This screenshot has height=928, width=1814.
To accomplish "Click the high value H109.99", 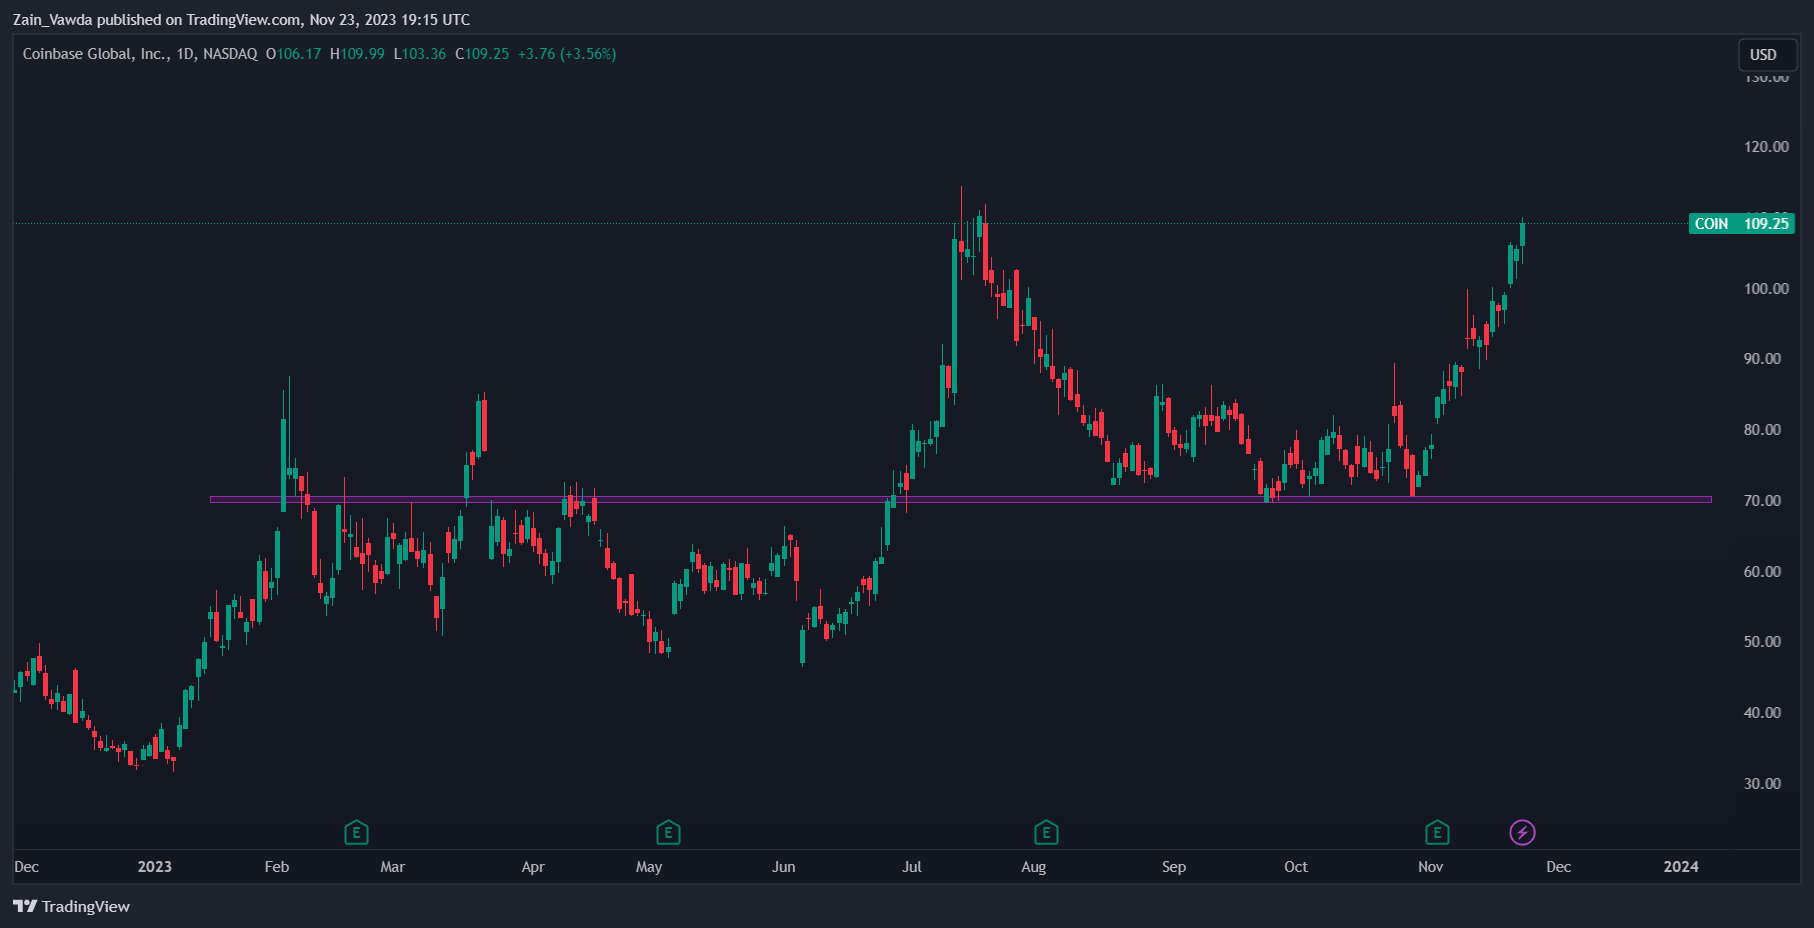I will (357, 54).
